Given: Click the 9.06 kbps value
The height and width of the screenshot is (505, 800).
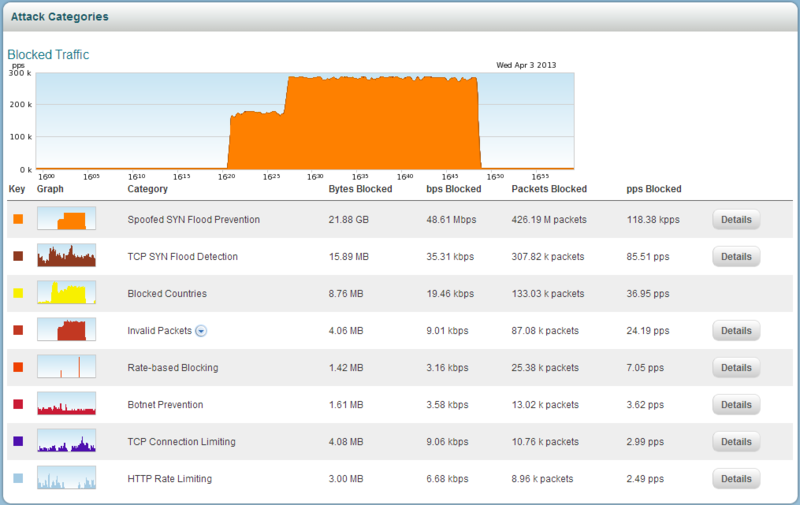Looking at the screenshot, I should [447, 442].
